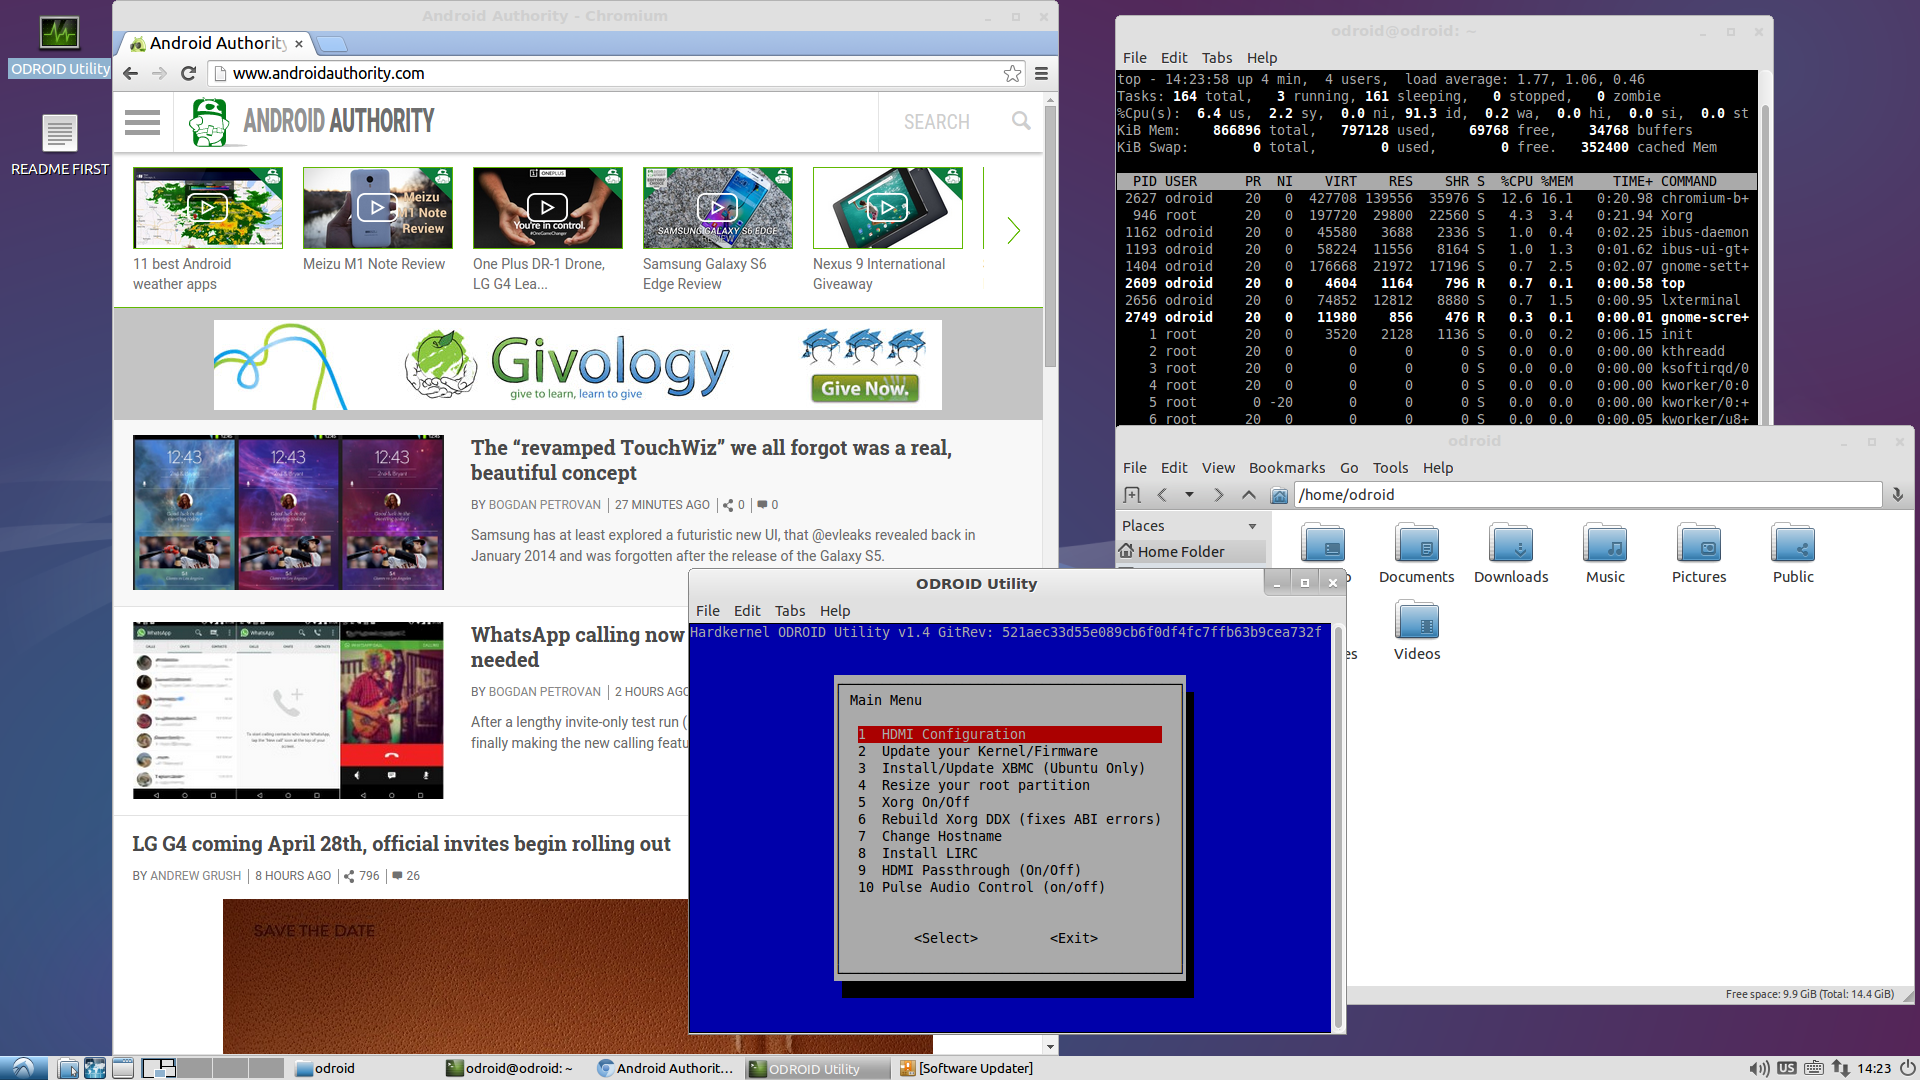Open the LG G4 April 28th article link
Image resolution: width=1920 pixels, height=1080 pixels.
point(401,844)
